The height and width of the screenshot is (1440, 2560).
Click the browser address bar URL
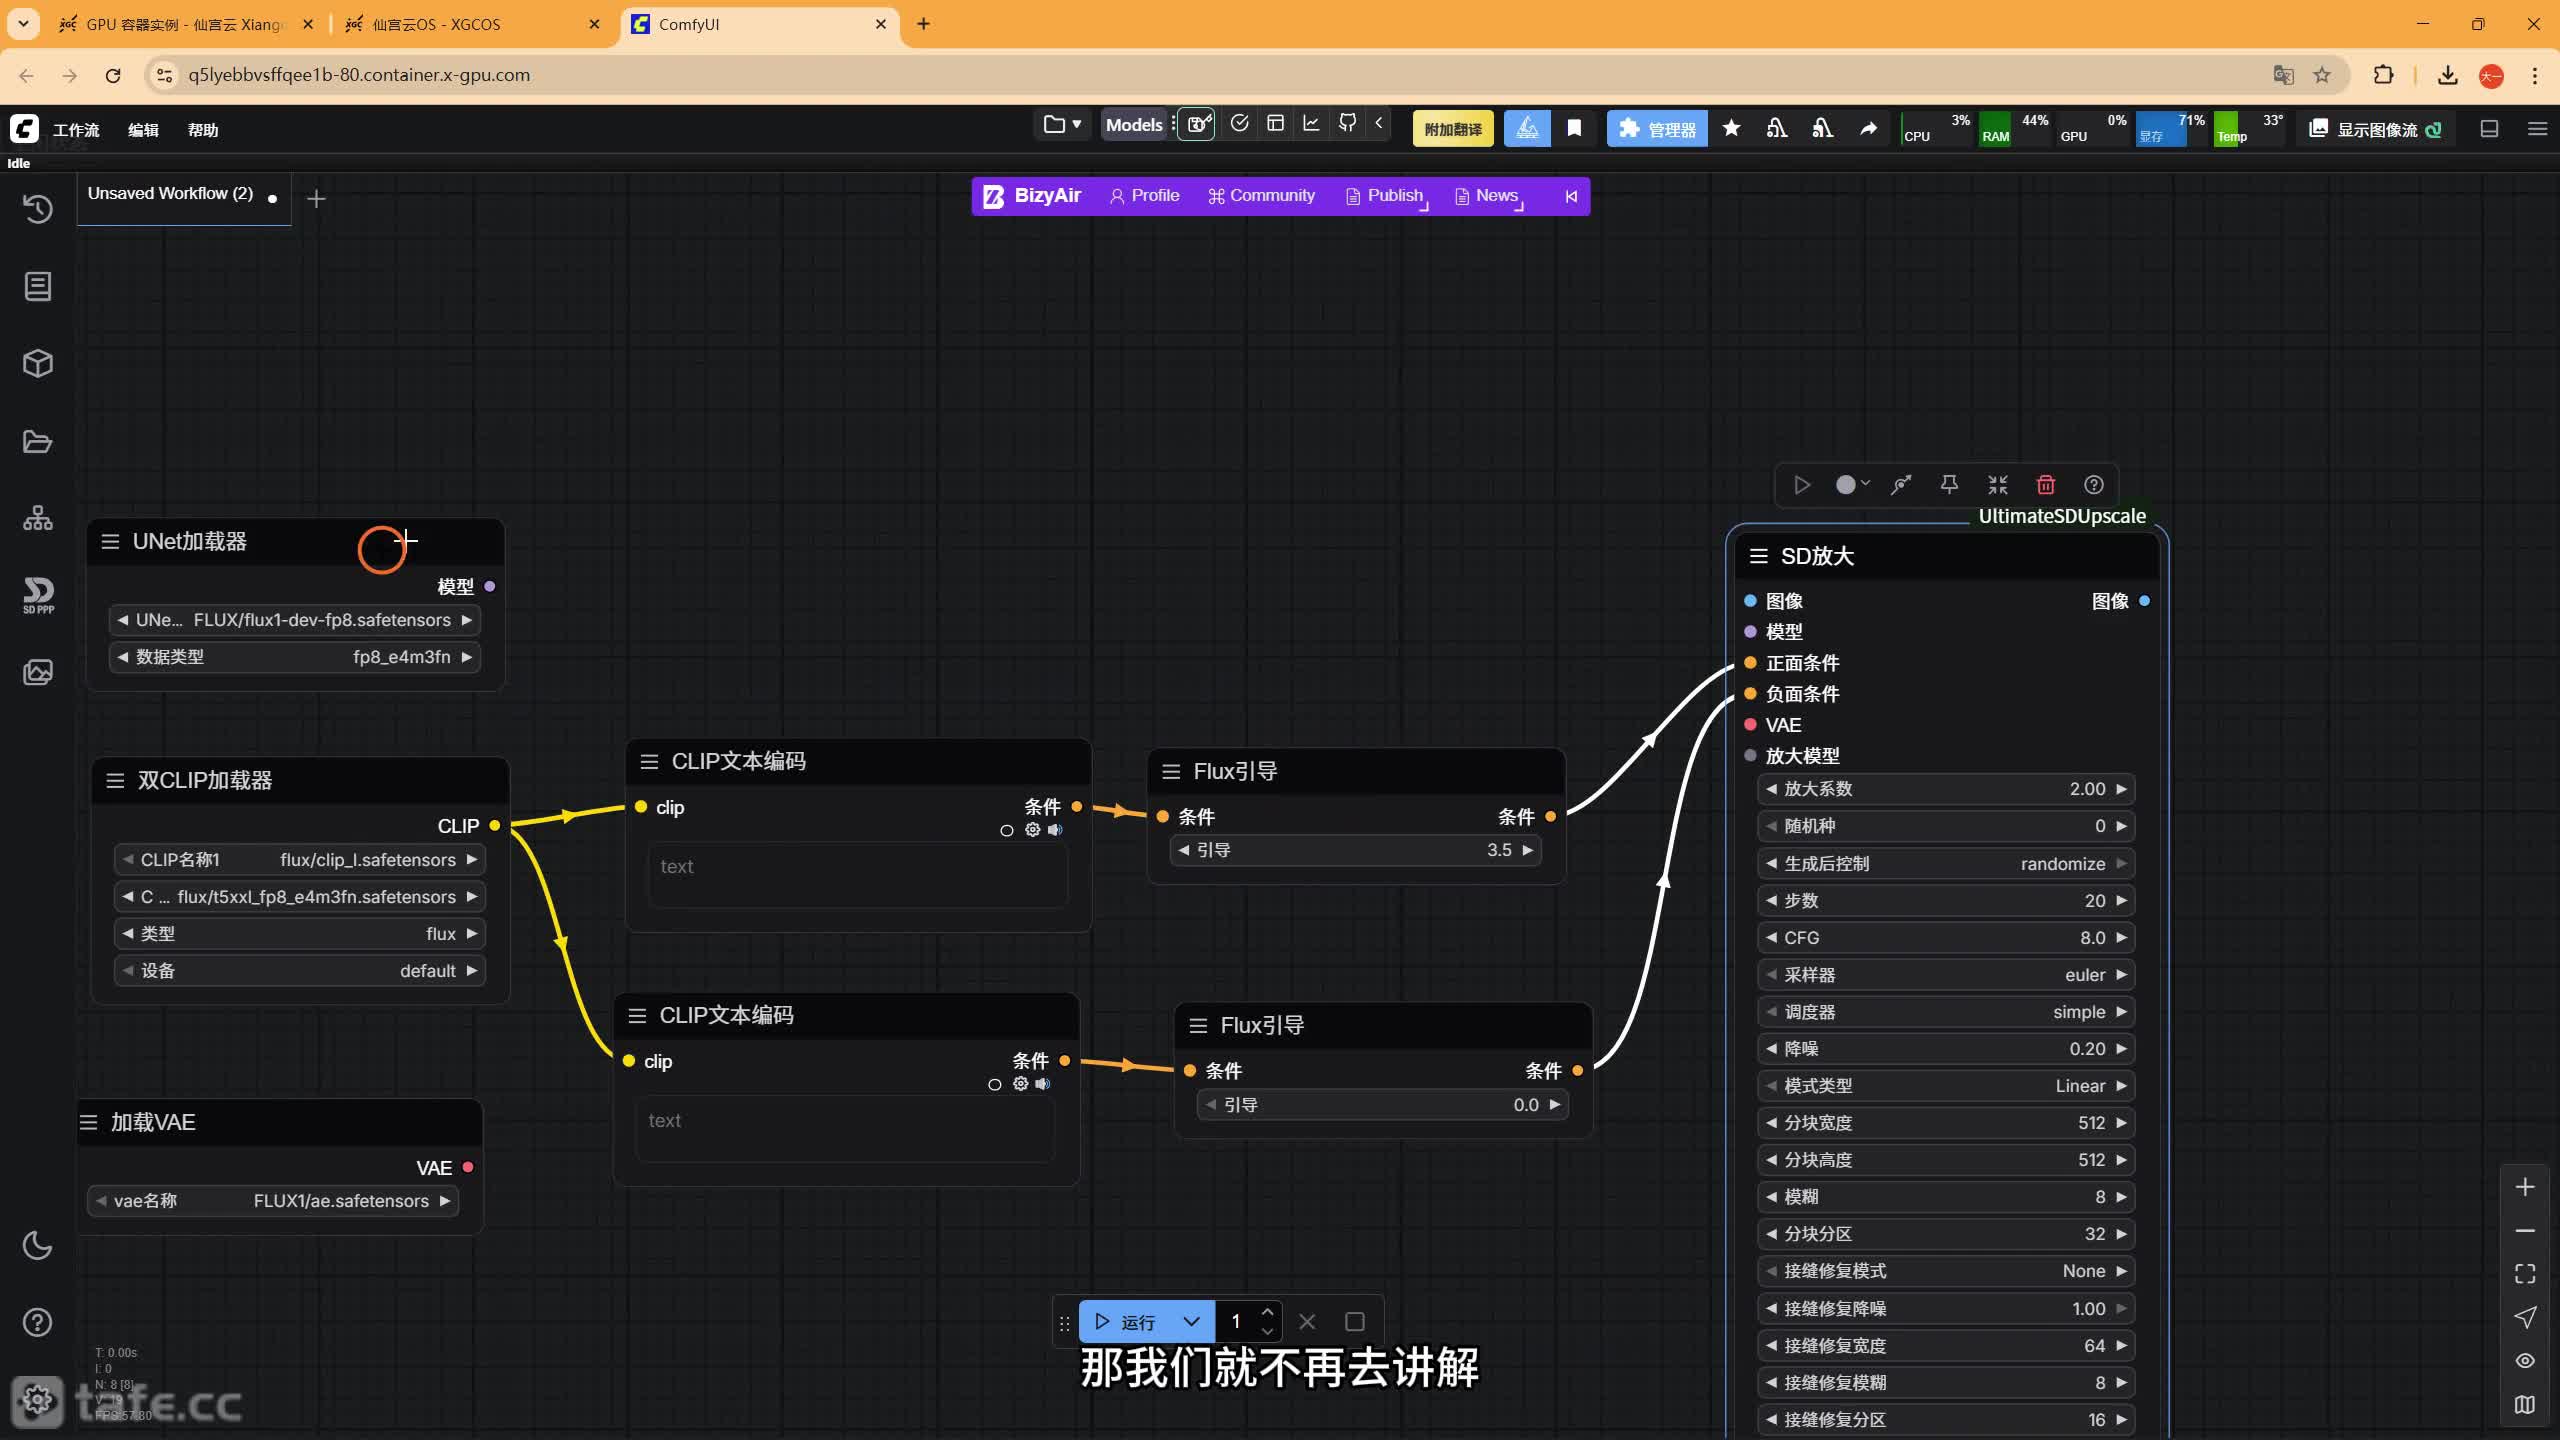pyautogui.click(x=359, y=75)
